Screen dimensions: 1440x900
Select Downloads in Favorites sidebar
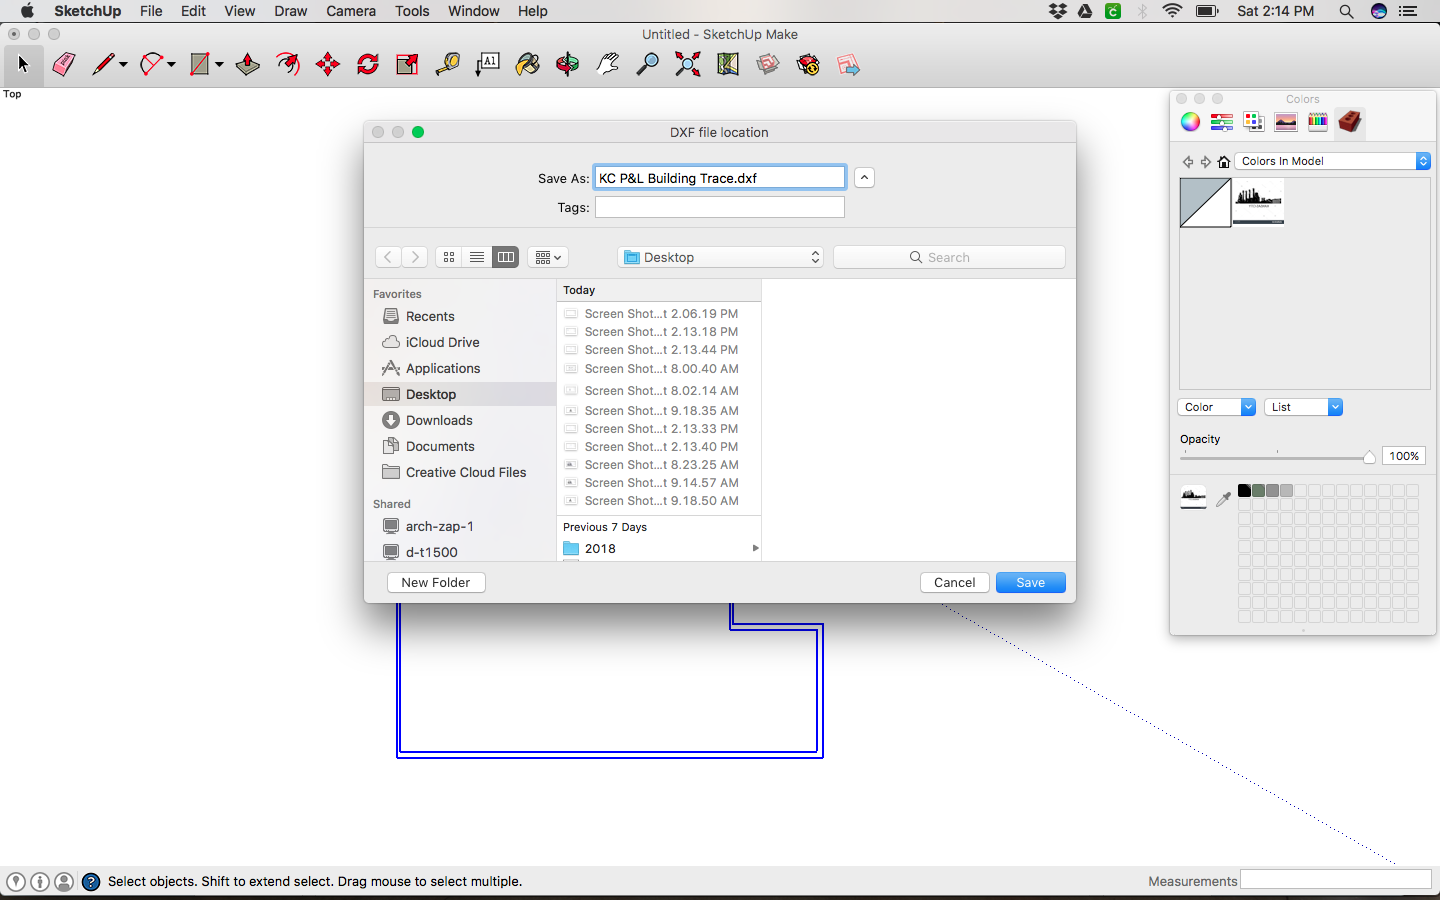(460, 420)
